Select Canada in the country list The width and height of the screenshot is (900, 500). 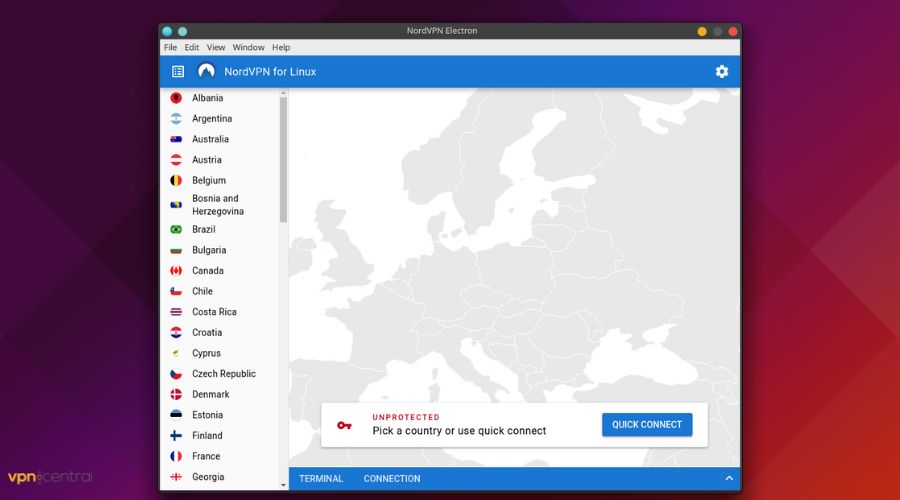tap(208, 271)
